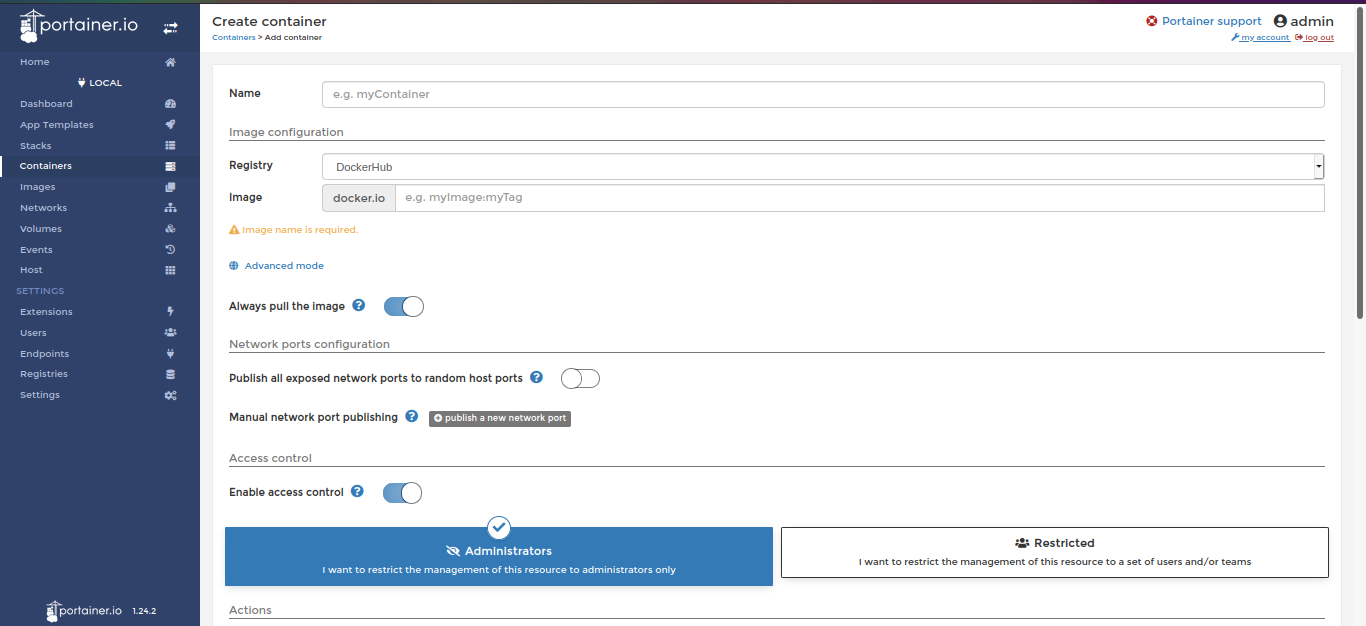
Task: Click the Home house icon in sidebar
Action: pyautogui.click(x=170, y=62)
